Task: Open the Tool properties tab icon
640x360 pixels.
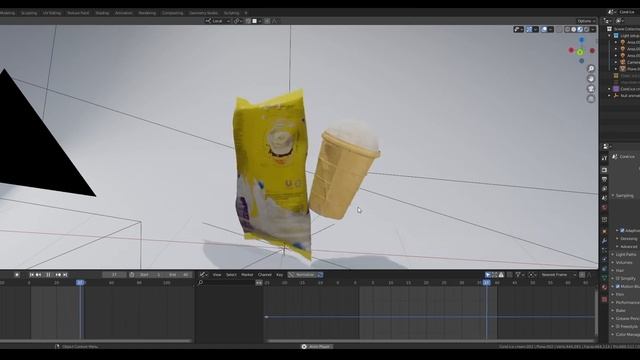Action: tap(604, 158)
